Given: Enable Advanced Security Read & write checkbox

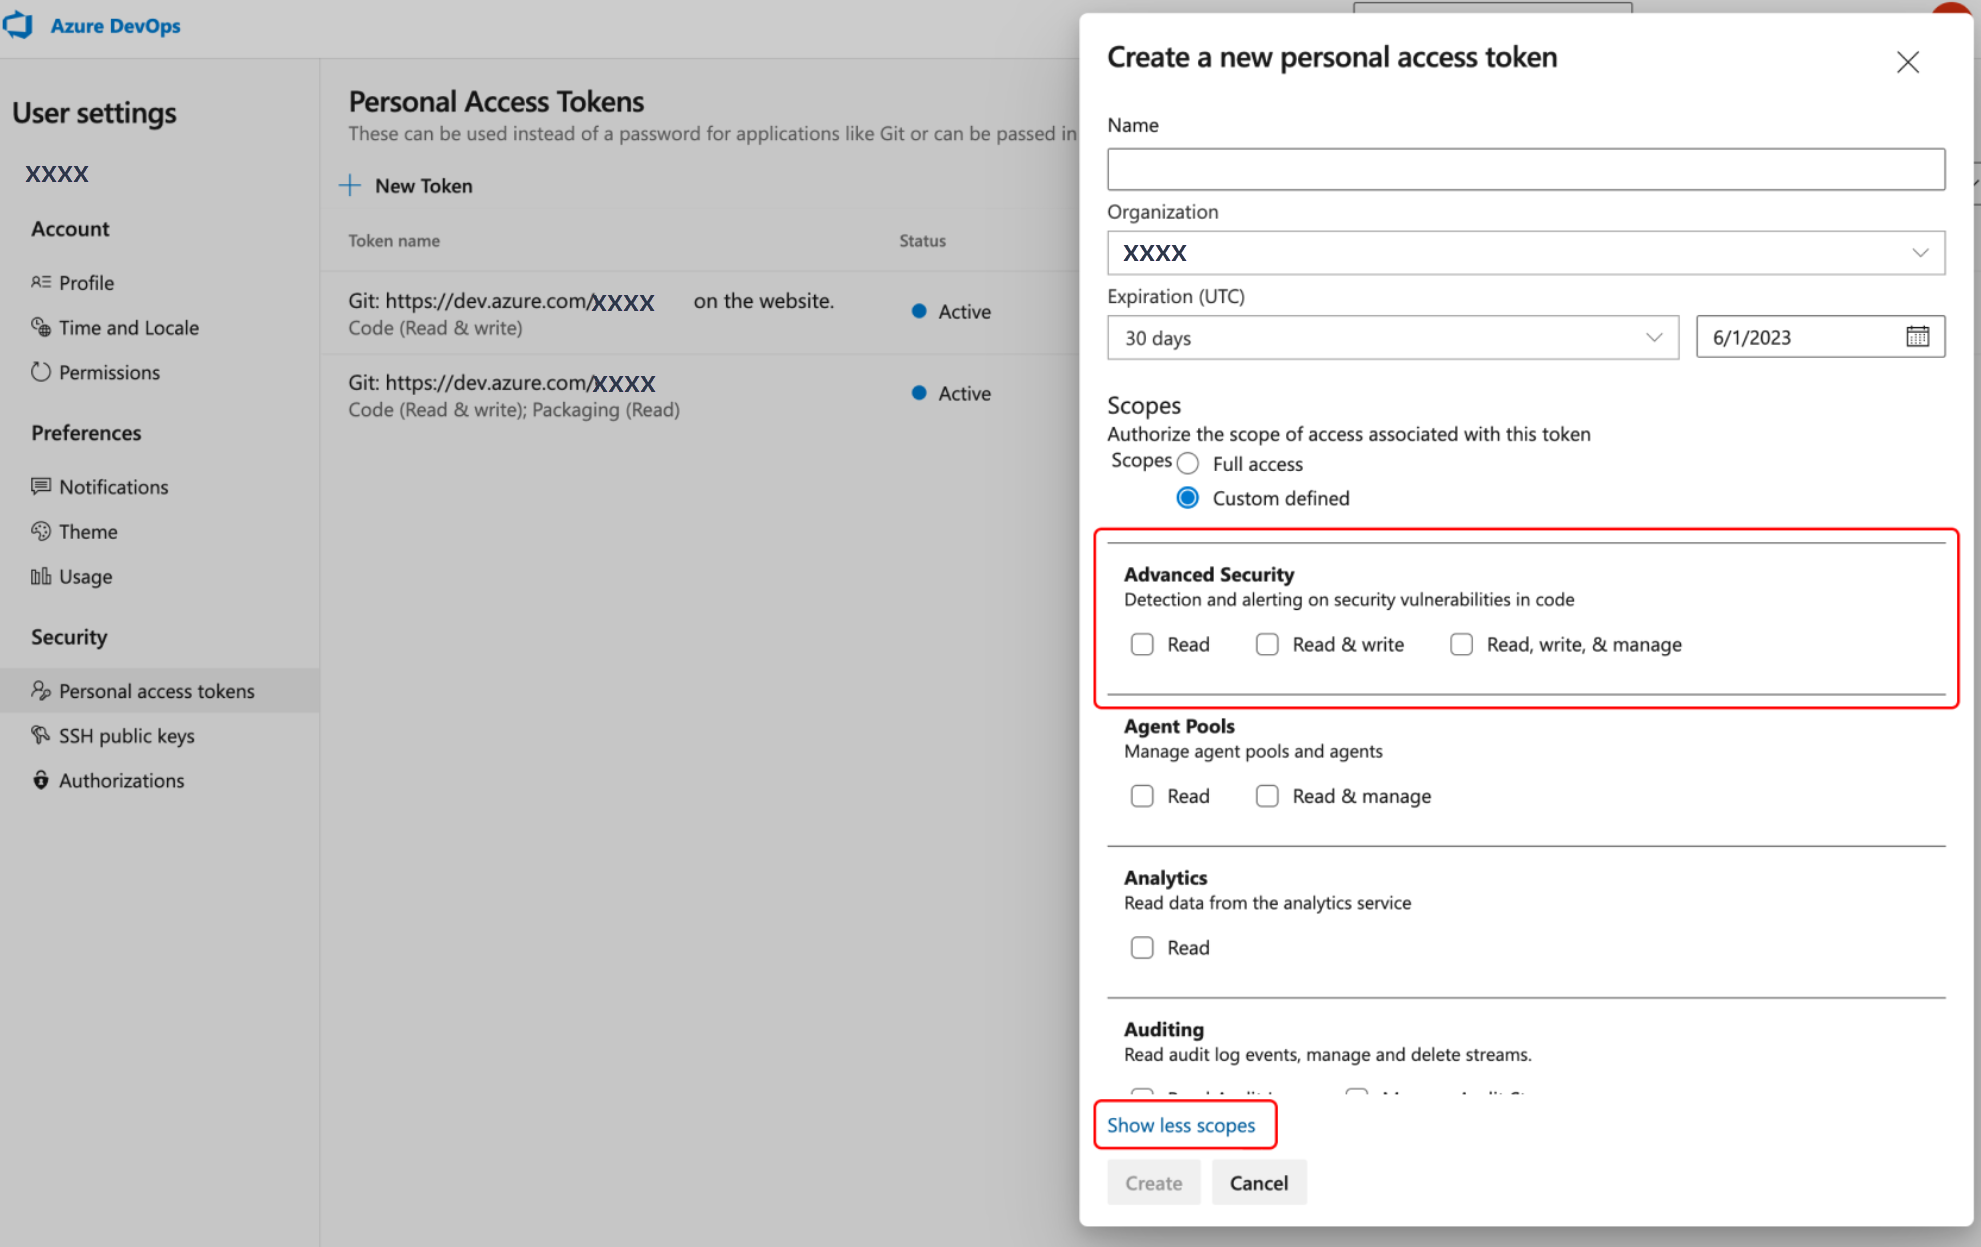Looking at the screenshot, I should (1266, 644).
